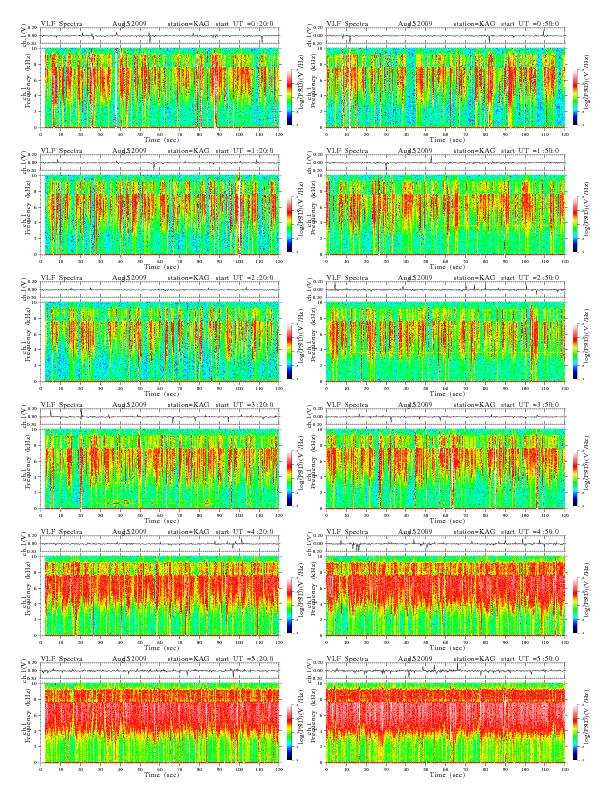Screen dimensions: 612x792
Task: Click the "start UT =5:50:0" title text
Action: (531, 659)
